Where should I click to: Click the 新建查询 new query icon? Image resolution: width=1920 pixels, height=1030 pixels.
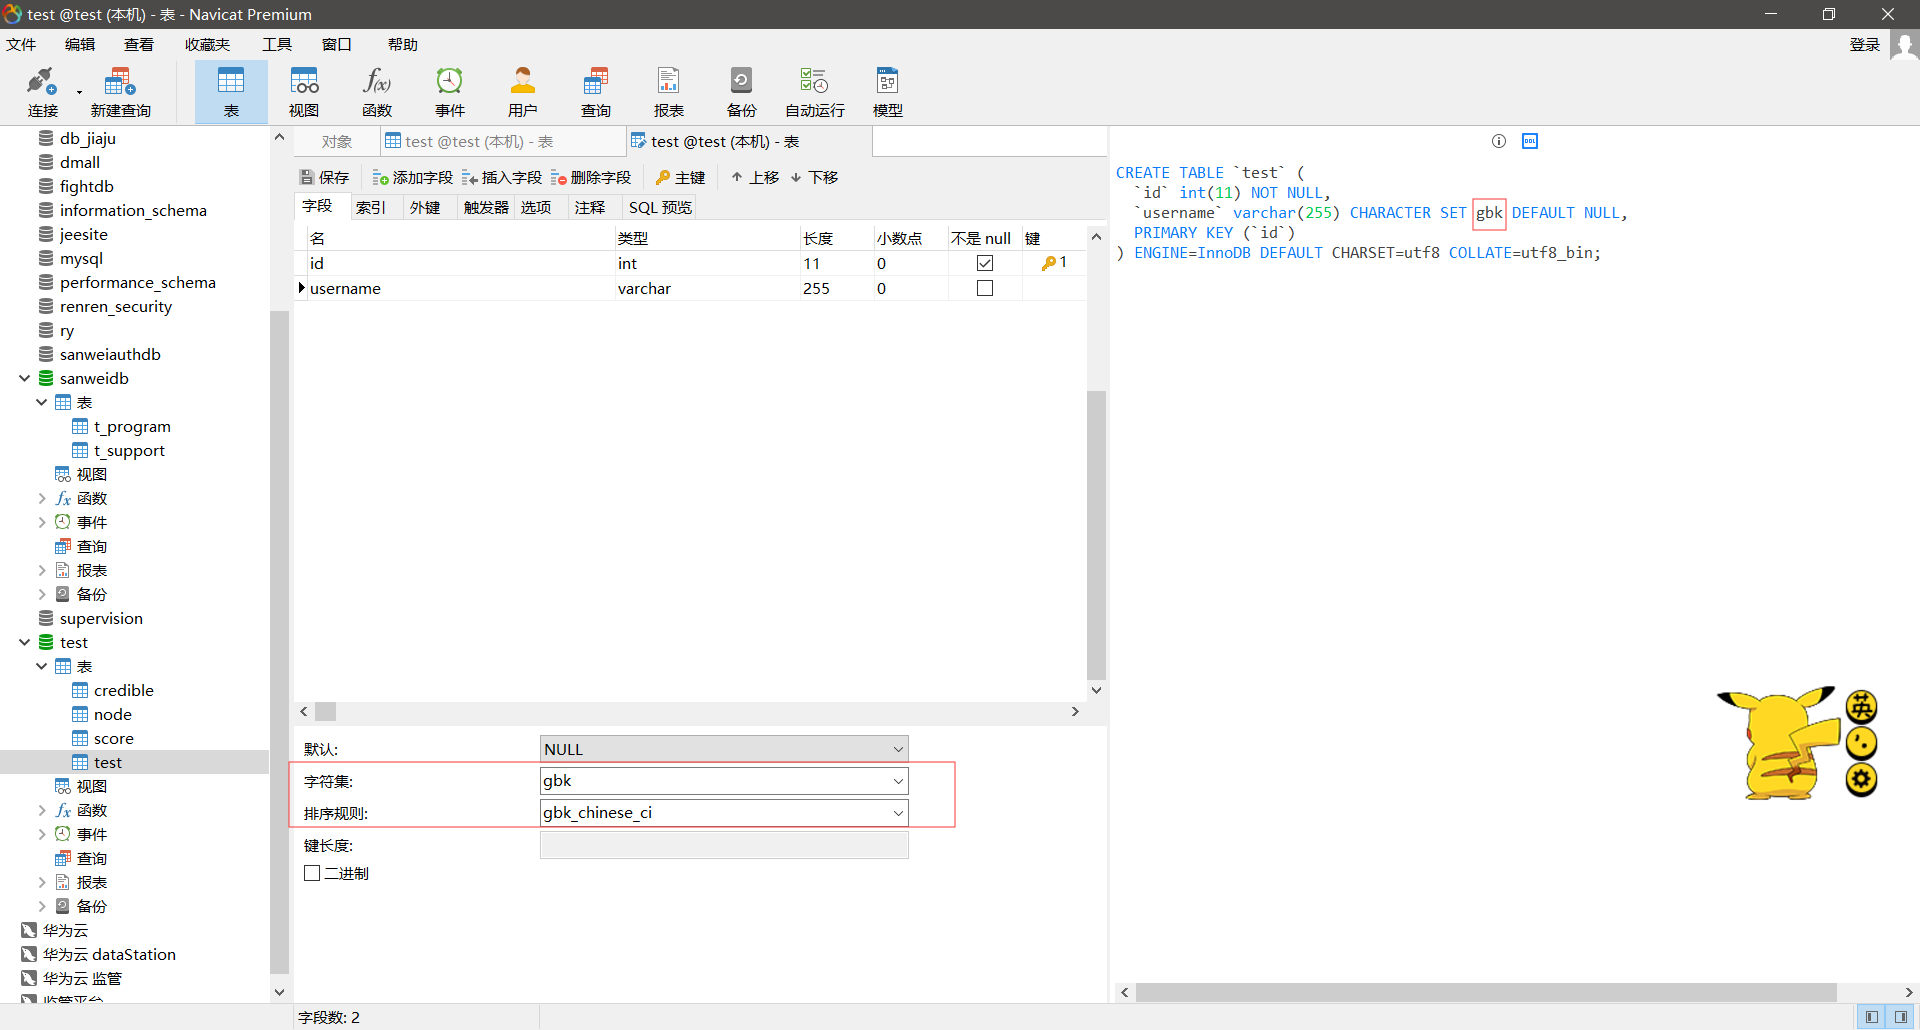(x=120, y=92)
